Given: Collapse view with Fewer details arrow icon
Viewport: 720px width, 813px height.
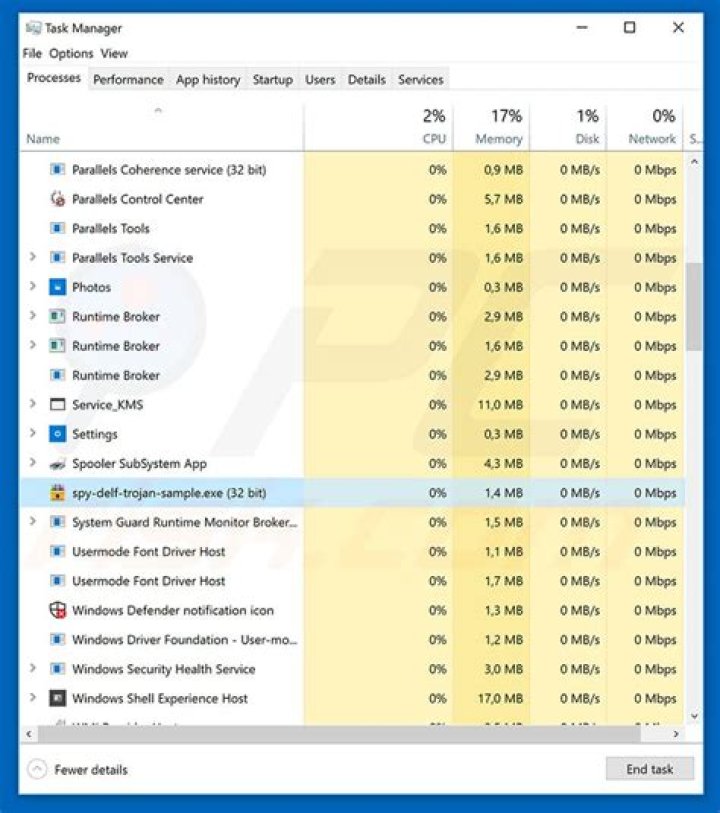Looking at the screenshot, I should (37, 769).
